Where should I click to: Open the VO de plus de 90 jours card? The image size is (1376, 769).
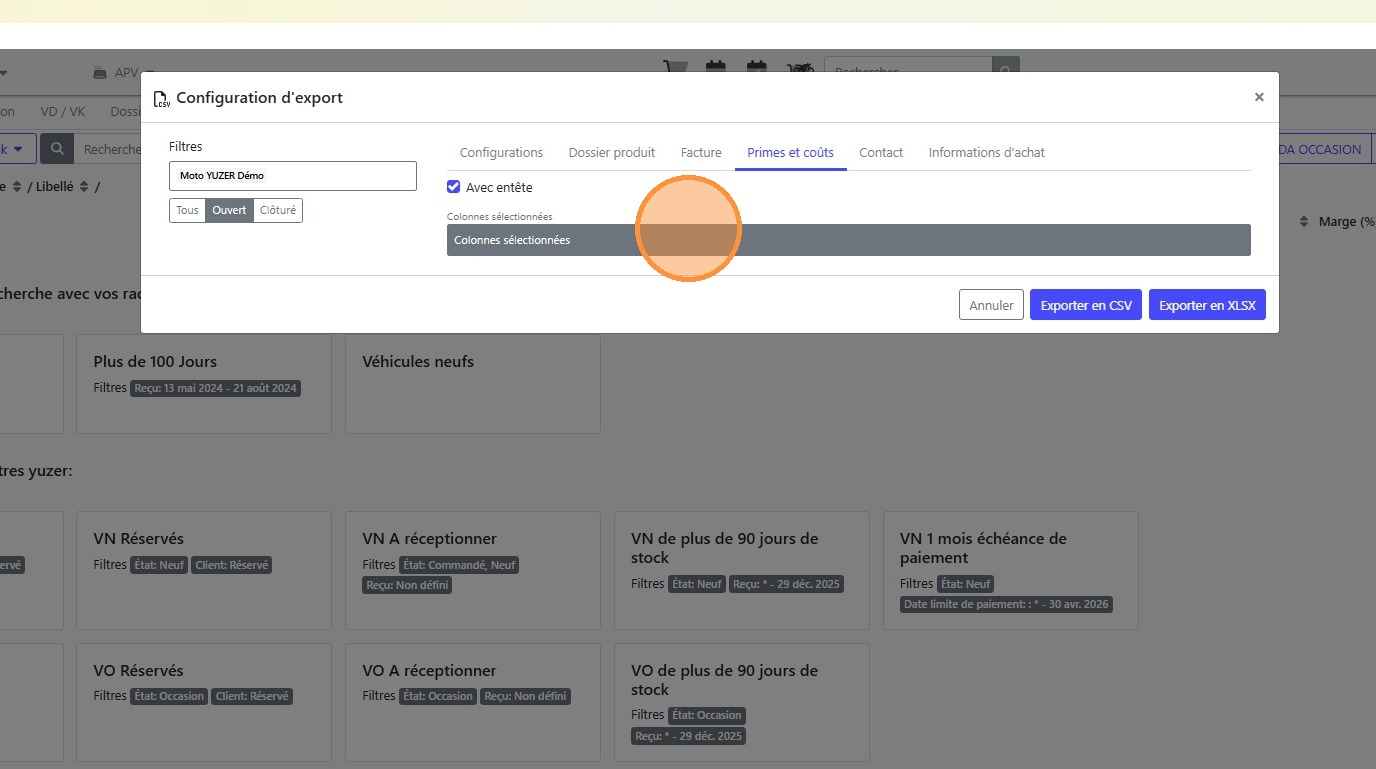click(742, 703)
